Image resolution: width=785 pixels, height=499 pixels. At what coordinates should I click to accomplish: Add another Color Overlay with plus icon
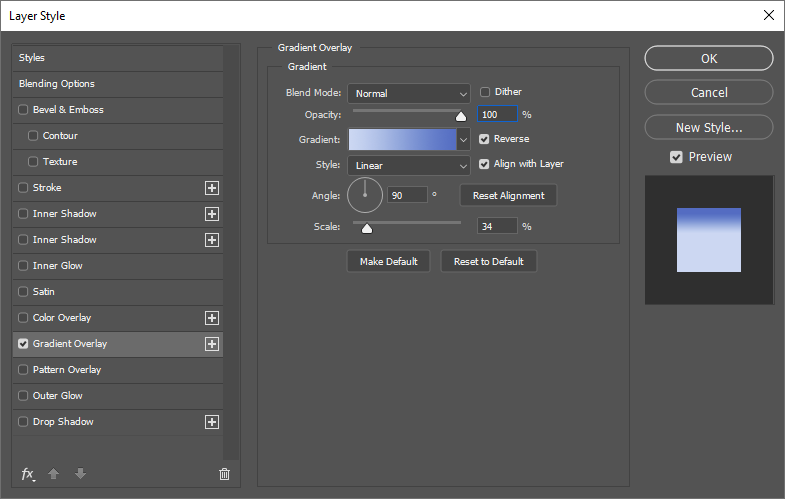pyautogui.click(x=211, y=318)
